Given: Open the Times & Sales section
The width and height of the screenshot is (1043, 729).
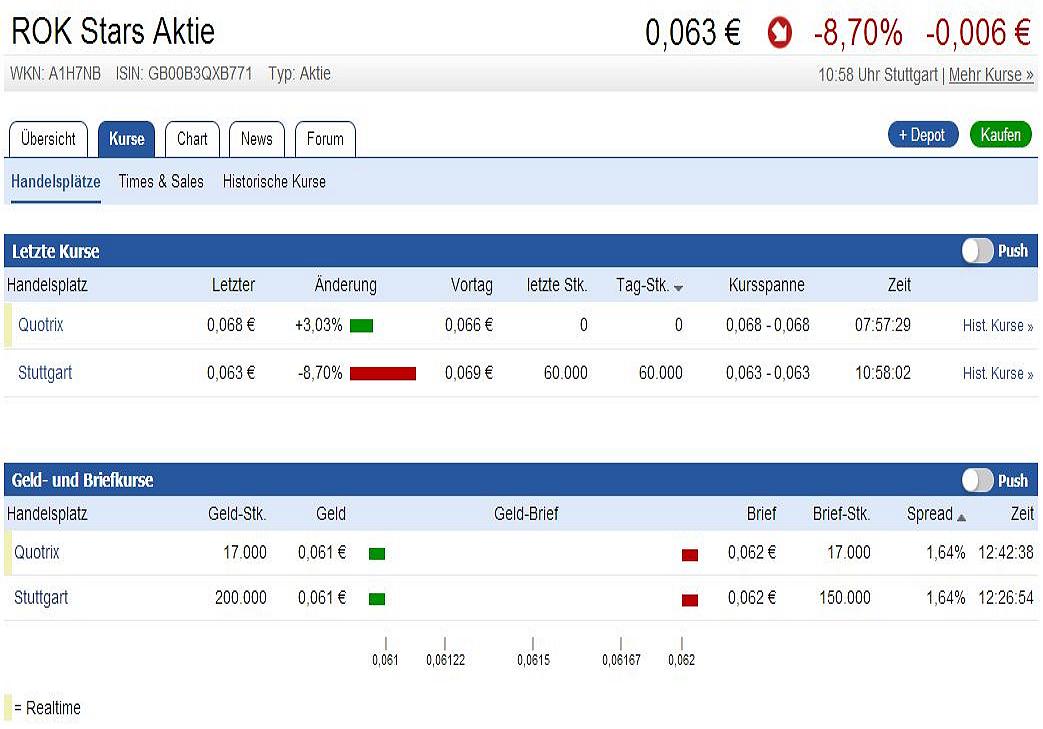Looking at the screenshot, I should click(160, 182).
